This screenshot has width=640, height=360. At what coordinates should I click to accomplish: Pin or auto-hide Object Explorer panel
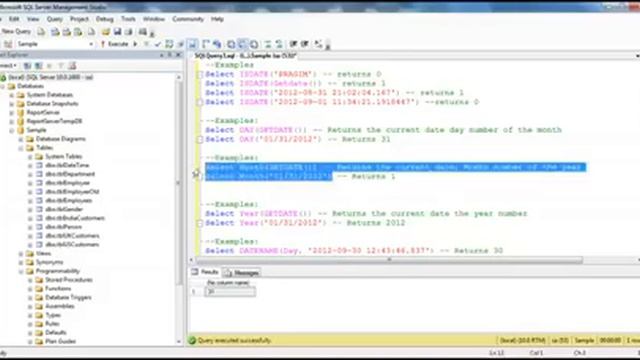click(170, 55)
